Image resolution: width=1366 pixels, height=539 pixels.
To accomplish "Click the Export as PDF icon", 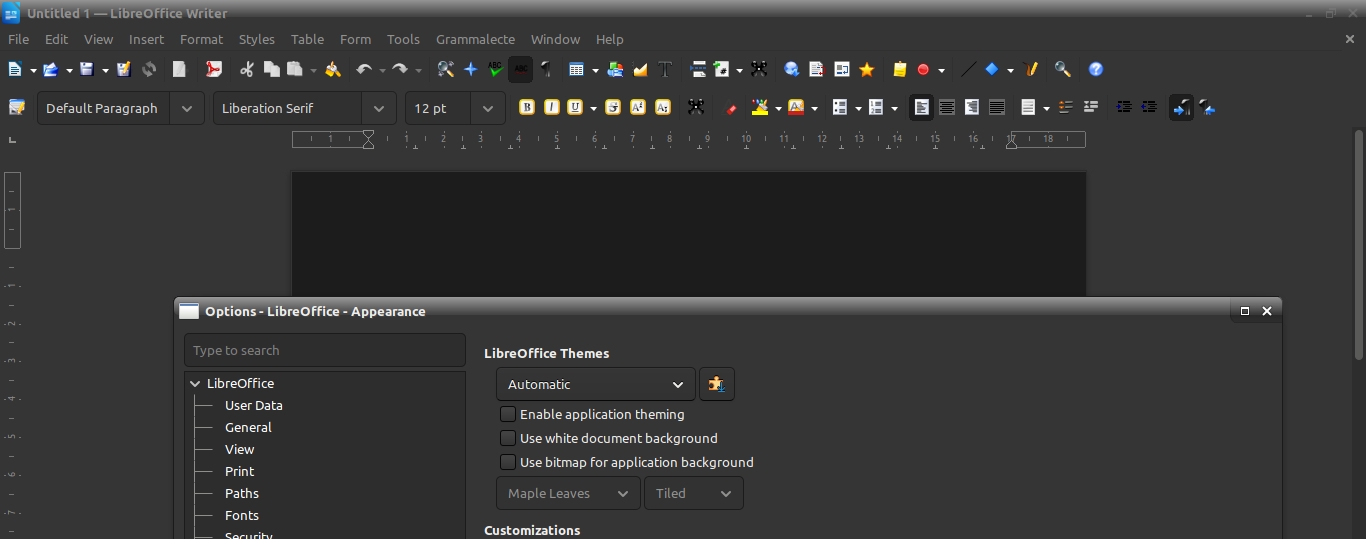I will point(214,70).
